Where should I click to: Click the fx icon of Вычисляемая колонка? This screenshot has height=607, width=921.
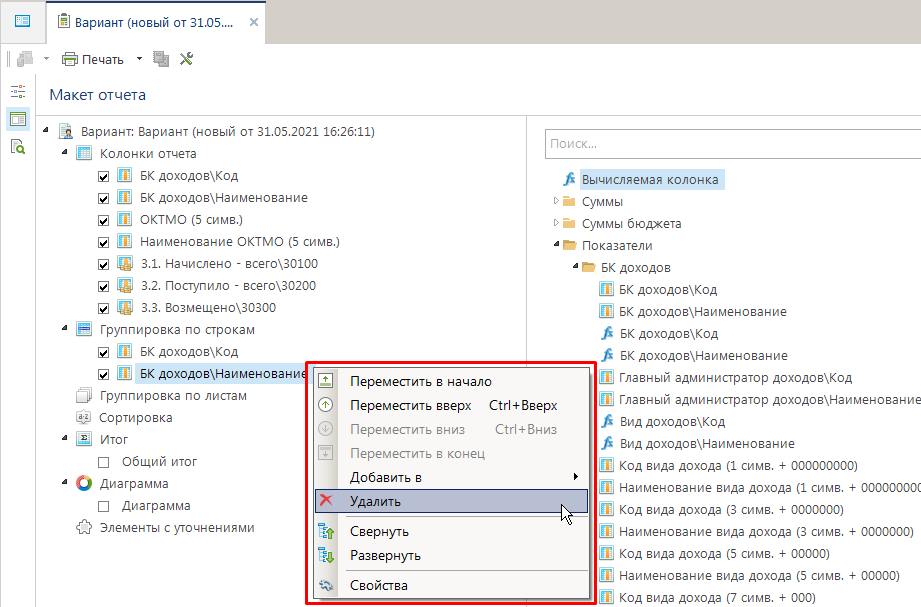point(569,179)
